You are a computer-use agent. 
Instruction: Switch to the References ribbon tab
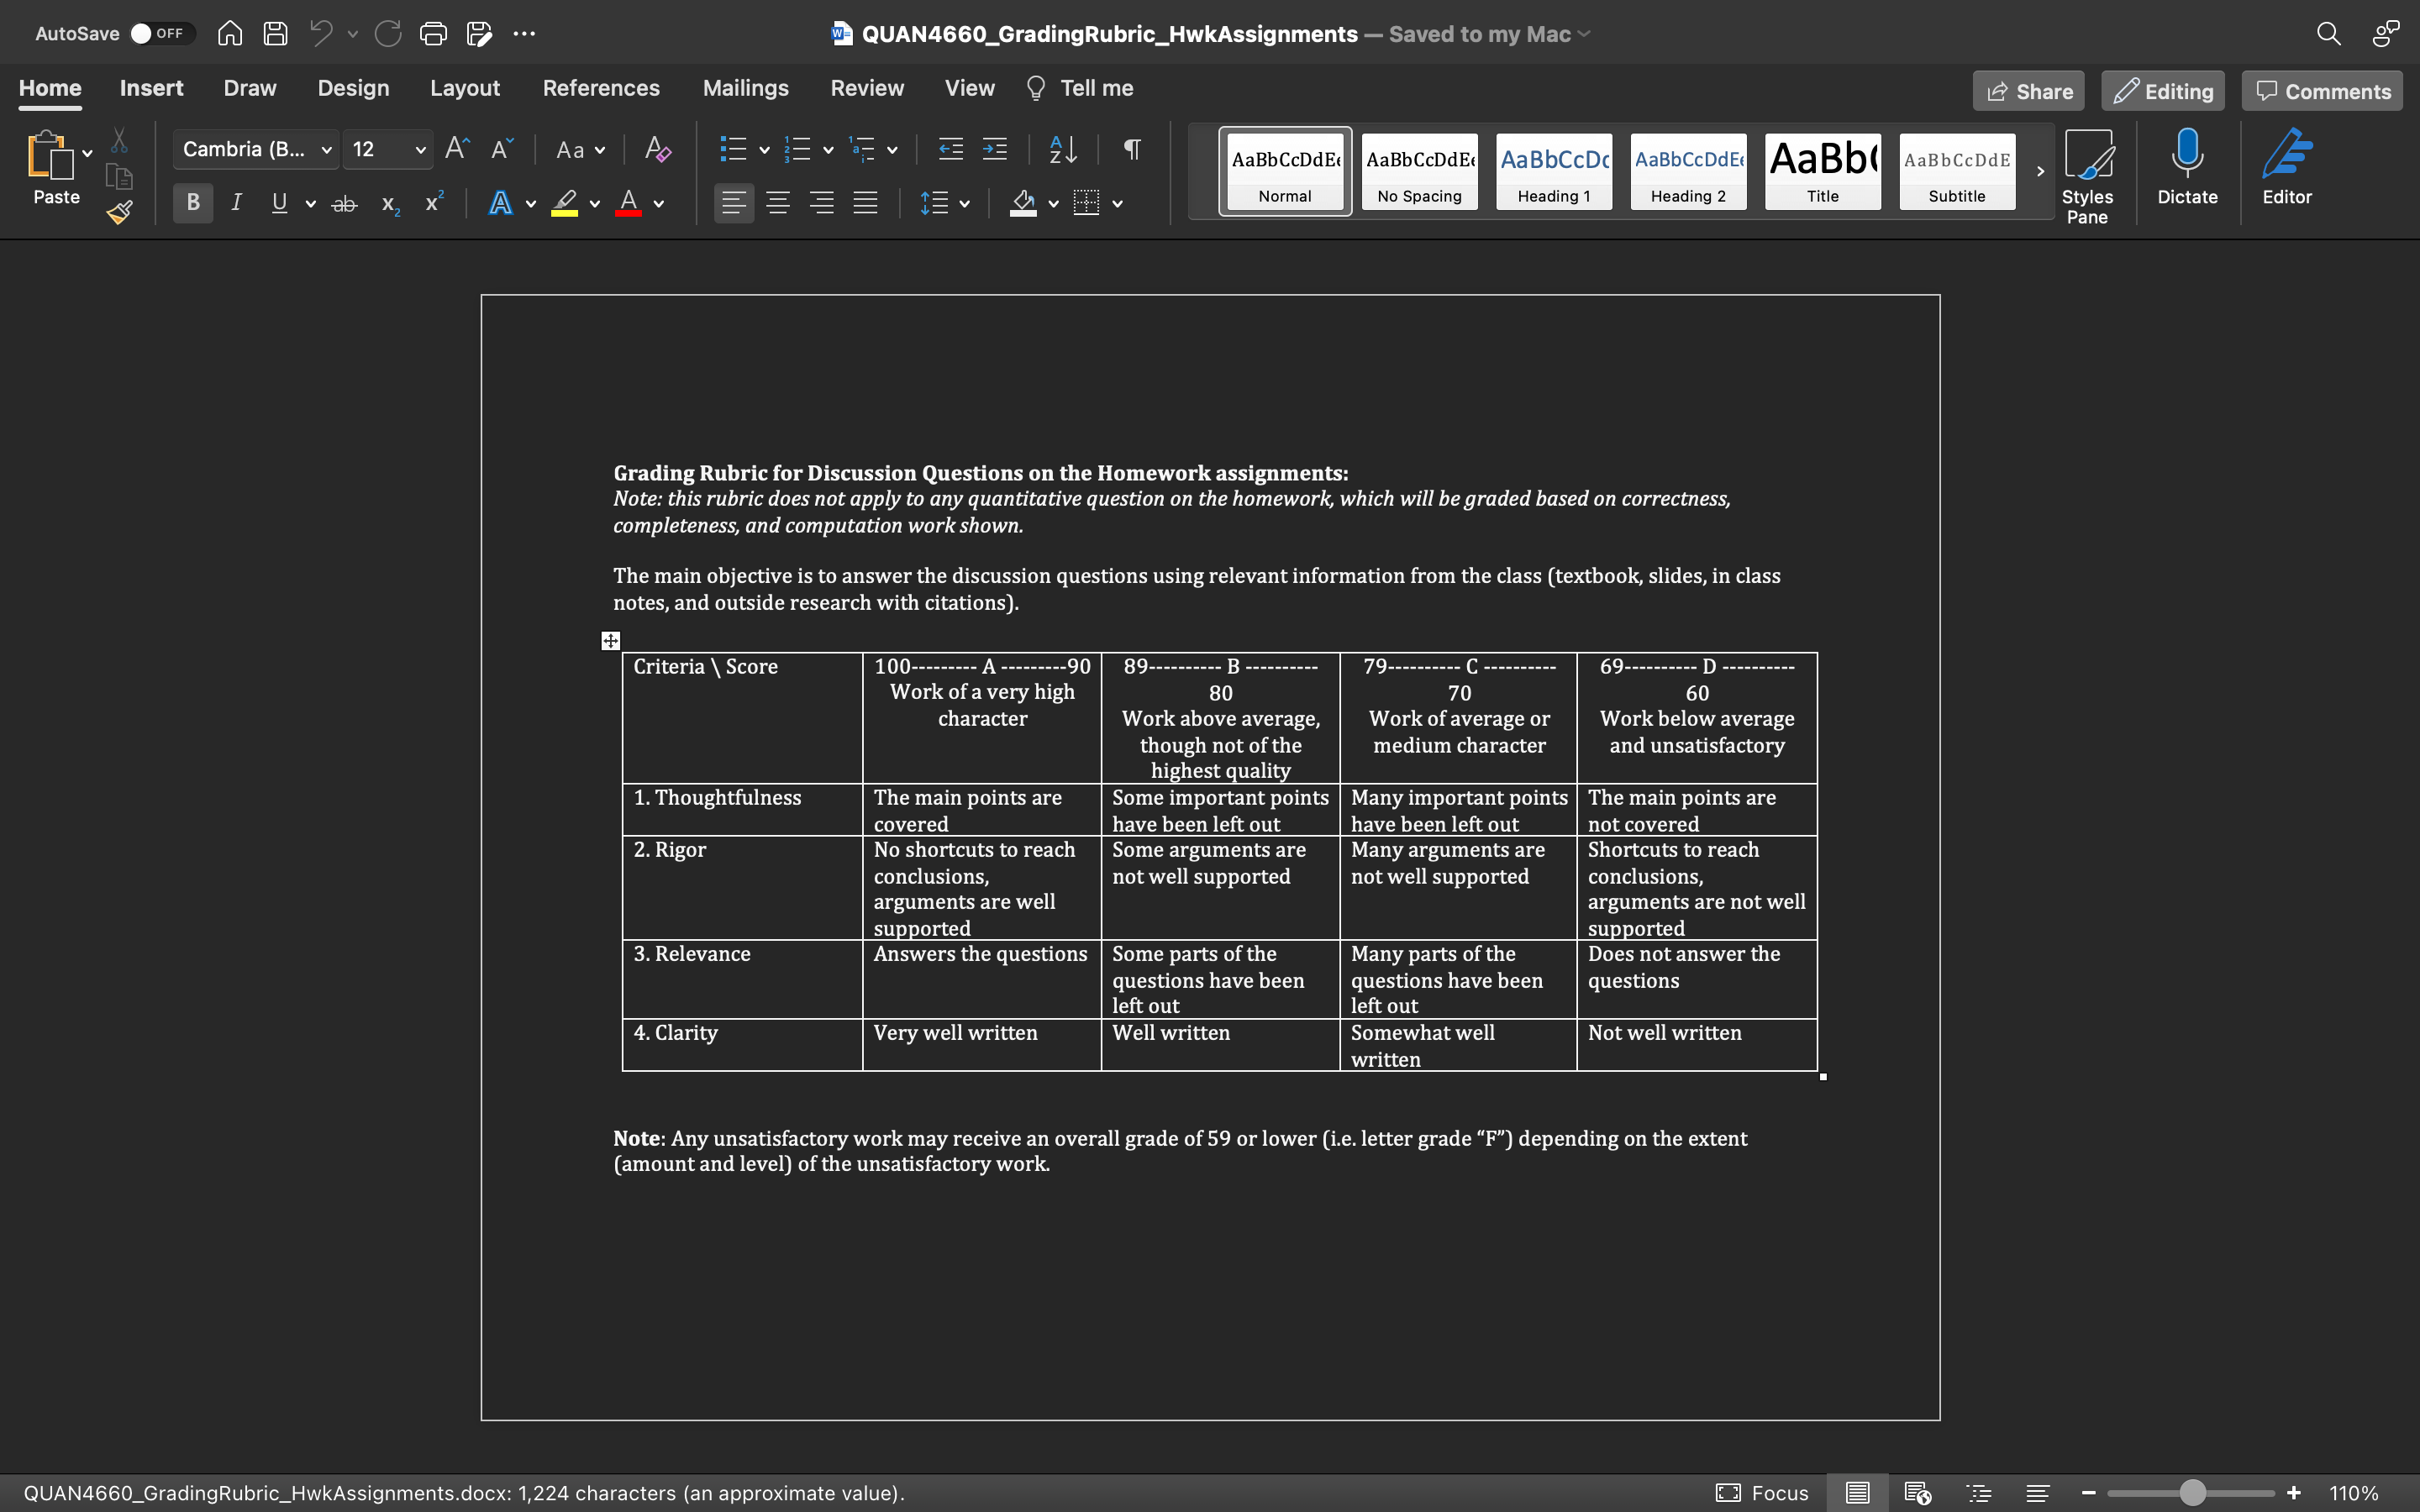[x=601, y=88]
